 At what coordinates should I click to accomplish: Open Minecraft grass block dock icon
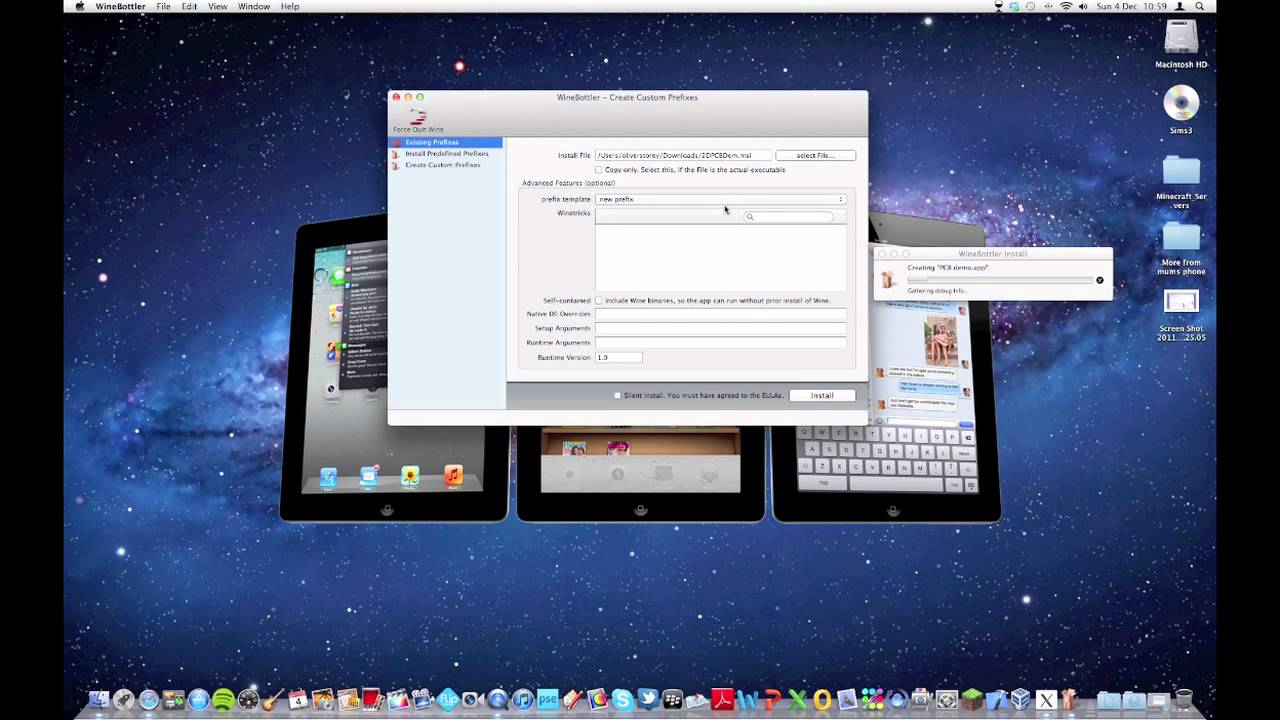coord(972,700)
